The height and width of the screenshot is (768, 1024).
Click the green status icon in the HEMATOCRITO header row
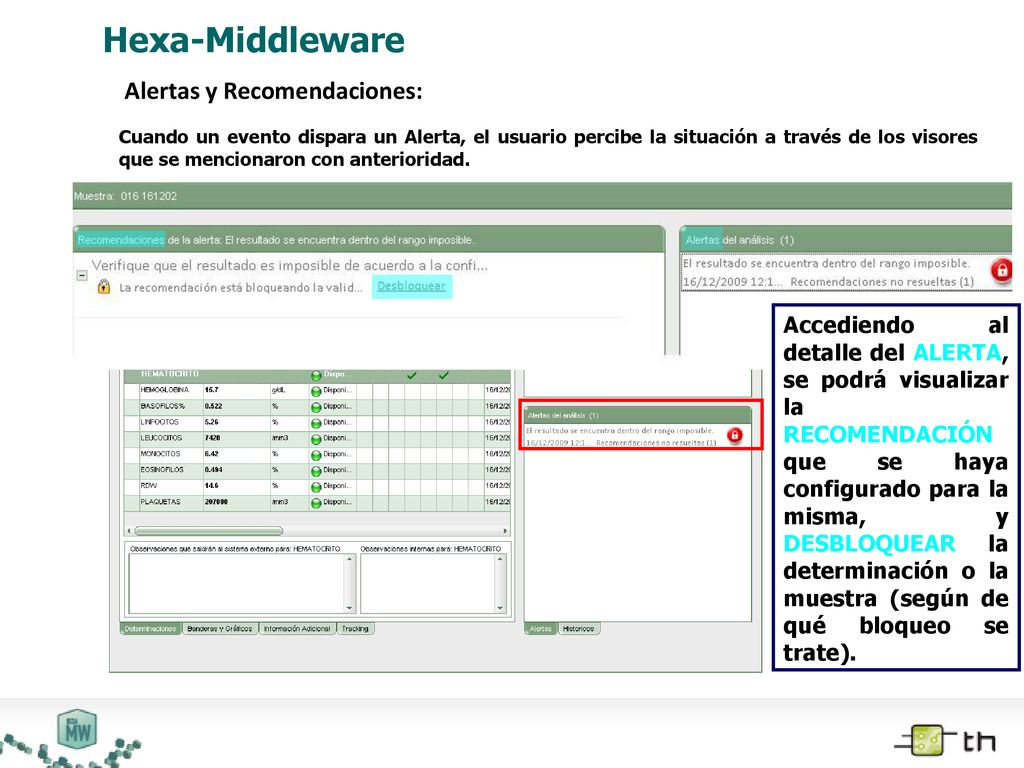tap(316, 376)
